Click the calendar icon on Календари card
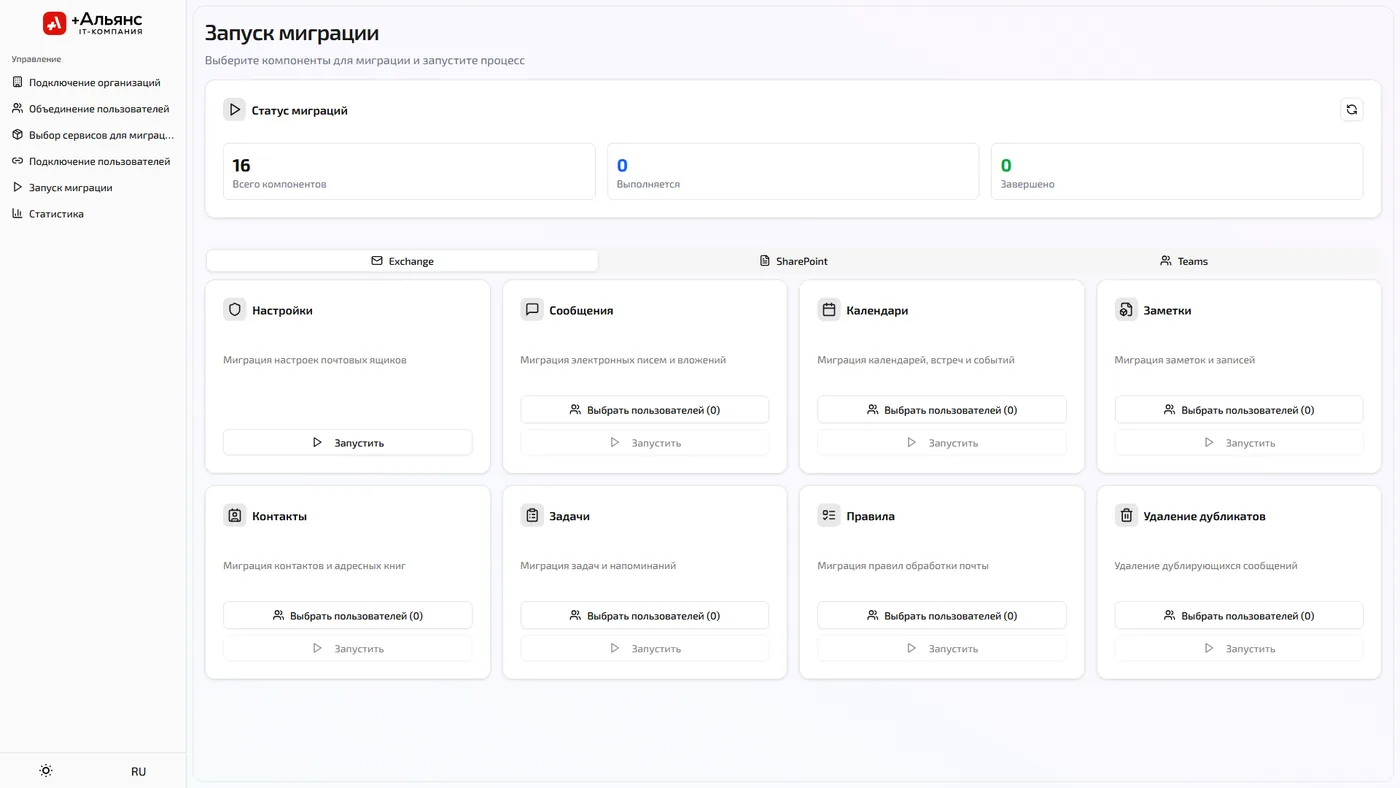 coord(829,310)
